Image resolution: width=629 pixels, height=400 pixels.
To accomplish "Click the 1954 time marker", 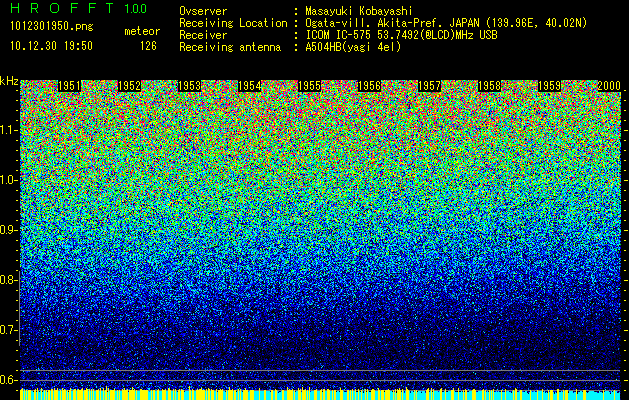I will pos(250,86).
